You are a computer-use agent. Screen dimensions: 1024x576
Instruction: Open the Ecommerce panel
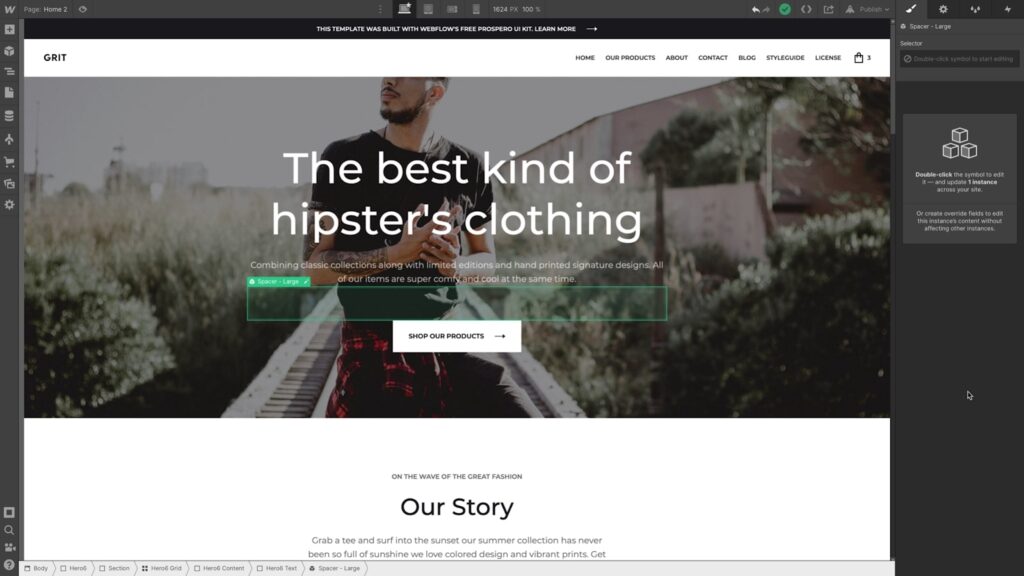click(9, 161)
